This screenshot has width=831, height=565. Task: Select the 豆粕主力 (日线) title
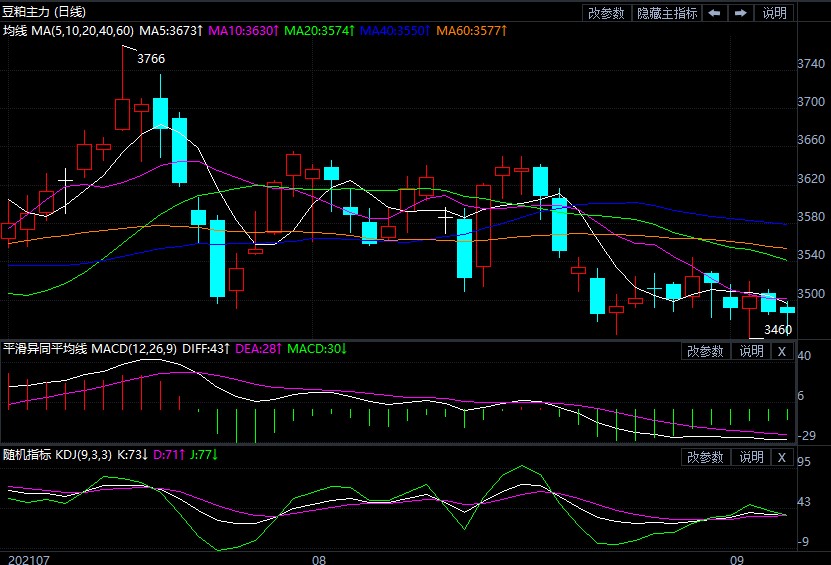pos(44,12)
